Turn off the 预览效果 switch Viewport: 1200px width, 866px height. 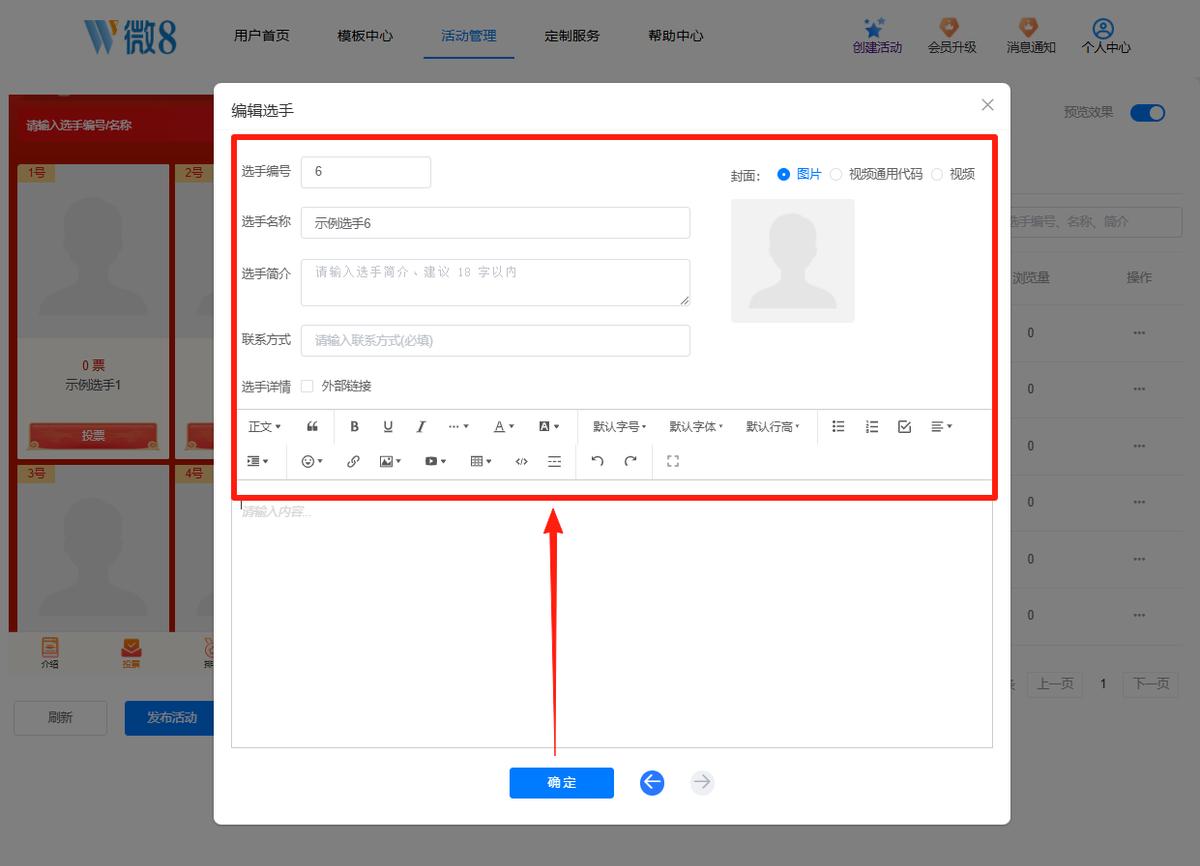pos(1148,113)
